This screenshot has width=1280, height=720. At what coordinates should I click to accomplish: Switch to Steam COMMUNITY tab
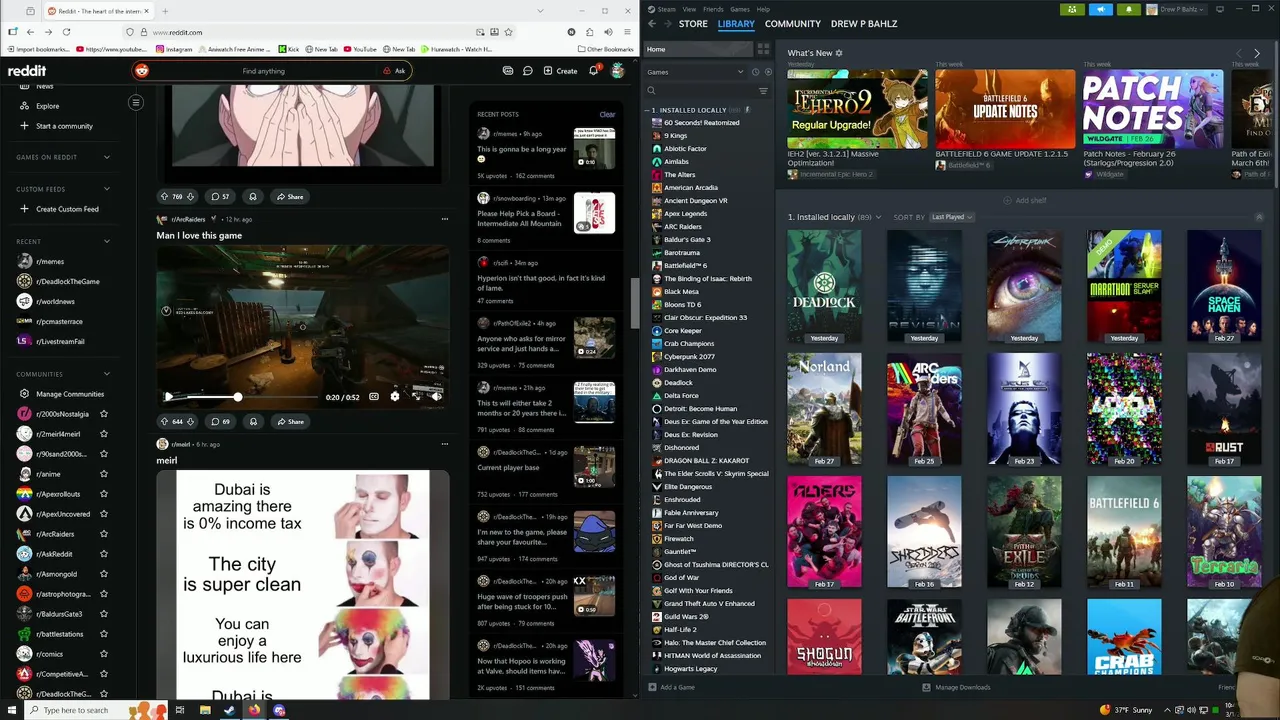pyautogui.click(x=793, y=24)
